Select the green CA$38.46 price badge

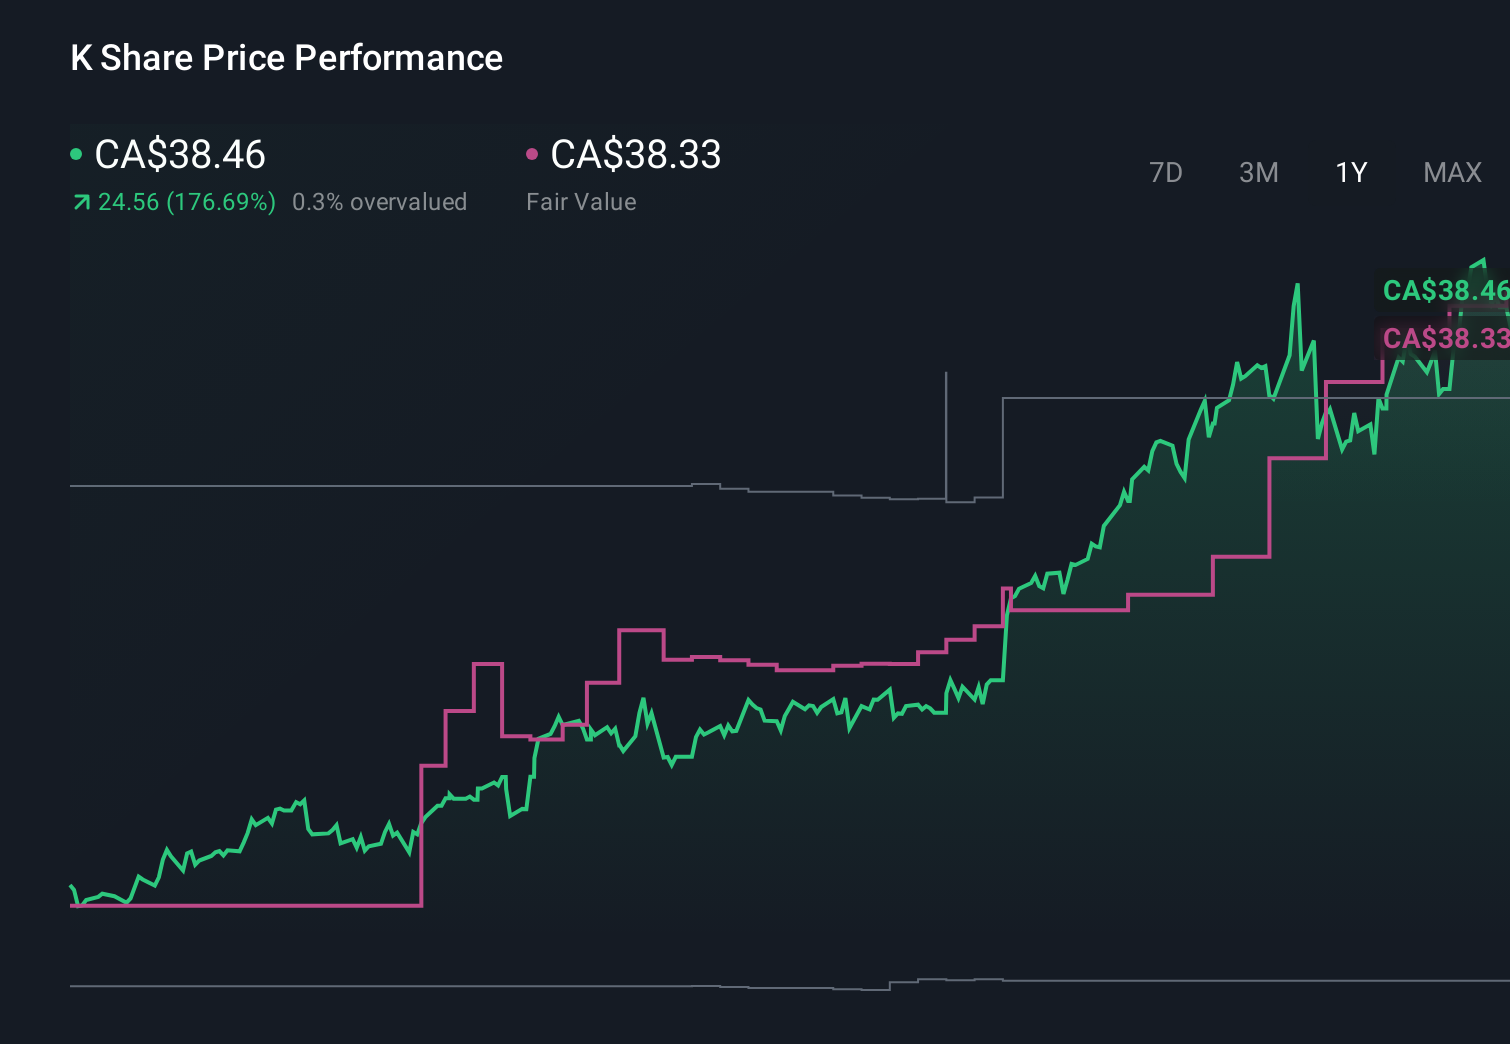click(1447, 291)
